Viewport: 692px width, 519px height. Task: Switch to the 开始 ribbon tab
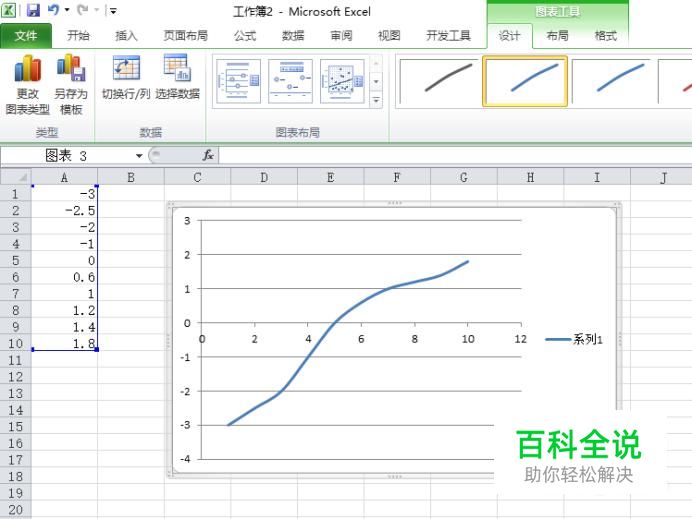(x=79, y=36)
